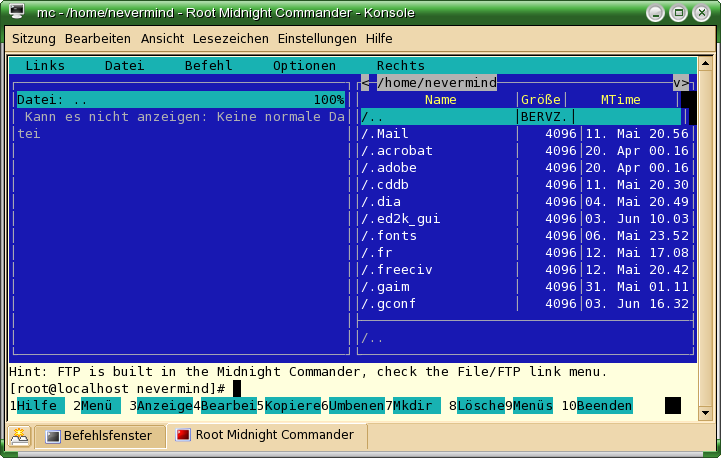
Task: Click the Datei: .. viewer header
Action: tap(181, 100)
